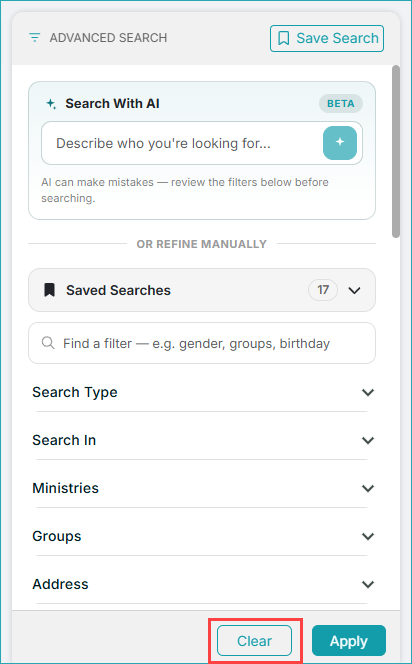
Task: Click the 17 count badge on Saved Searches
Action: [x=323, y=290]
